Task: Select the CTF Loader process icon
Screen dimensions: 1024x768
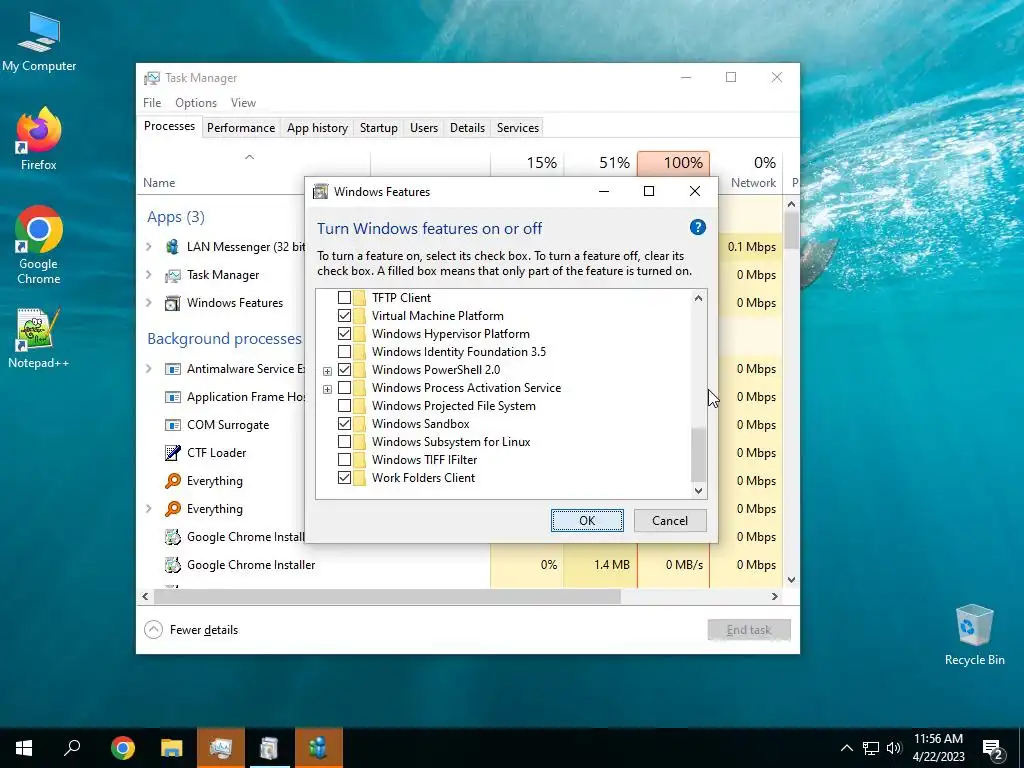Action: (172, 453)
